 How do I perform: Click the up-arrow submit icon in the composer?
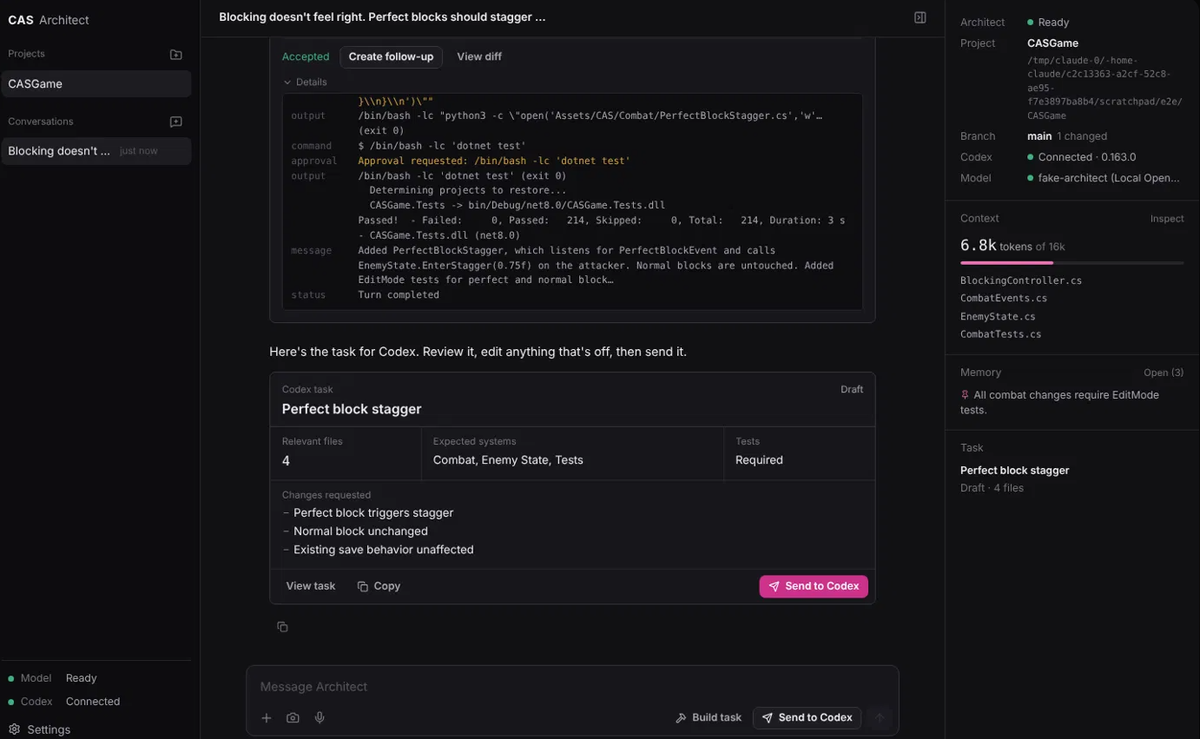tap(880, 718)
